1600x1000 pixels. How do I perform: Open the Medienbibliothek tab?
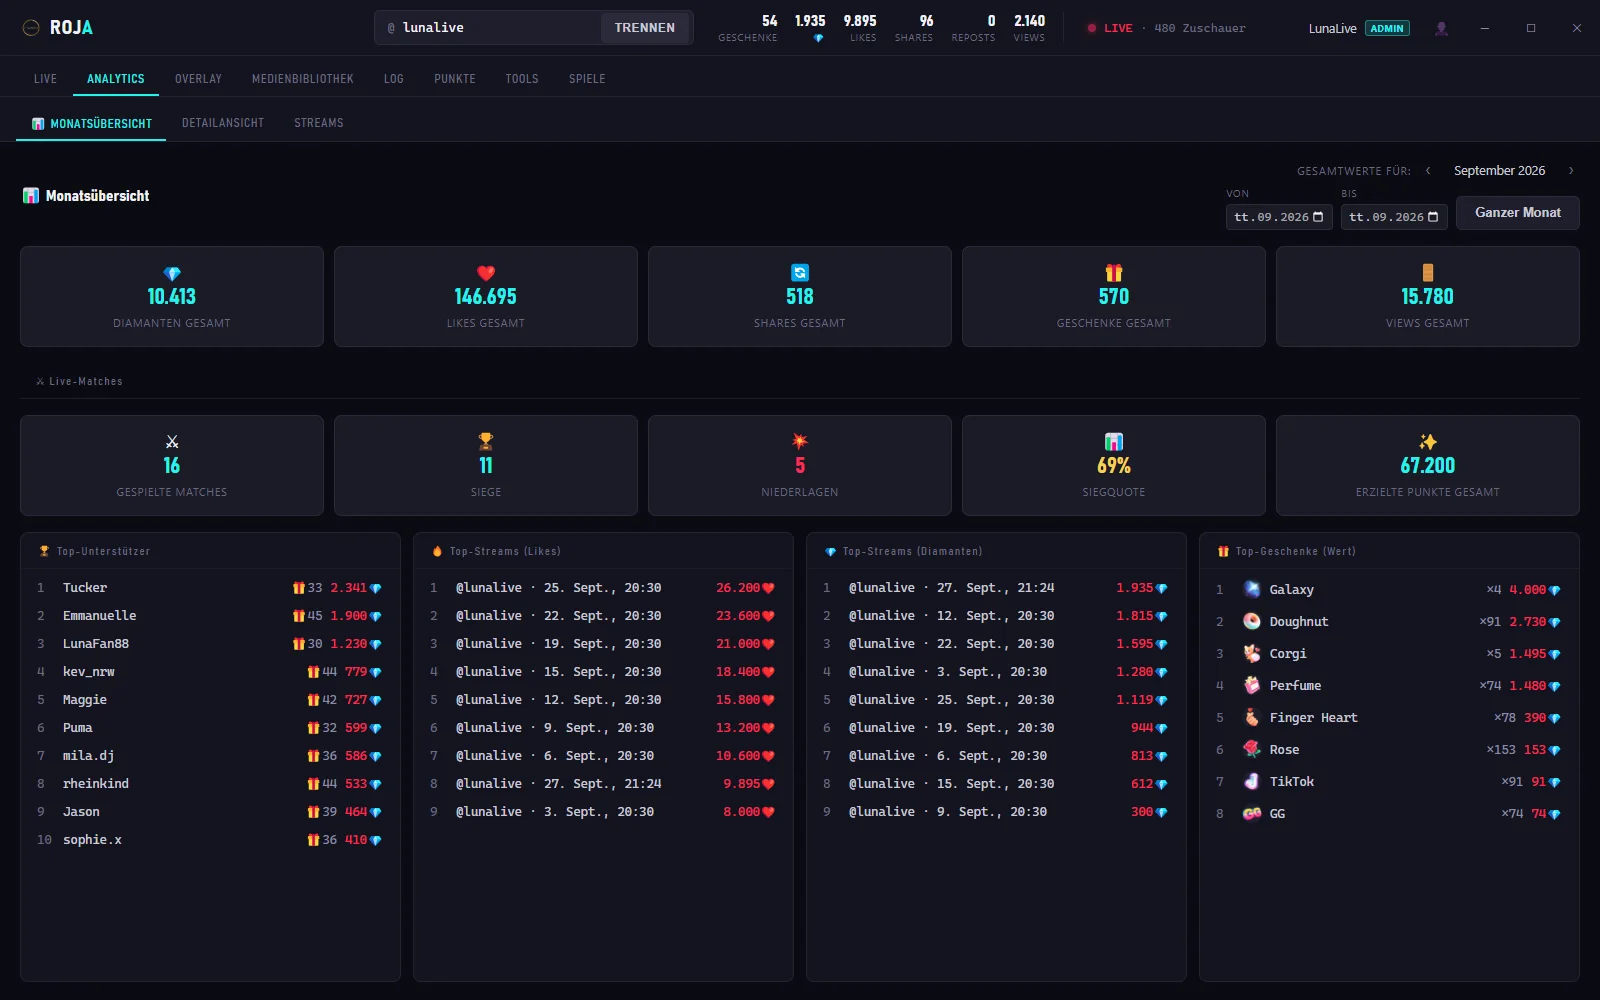pyautogui.click(x=303, y=78)
